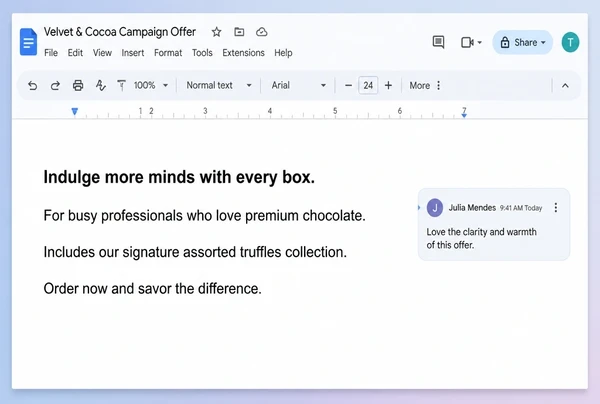Select the left indent marker on the ruler
600x404 pixels.
click(75, 111)
